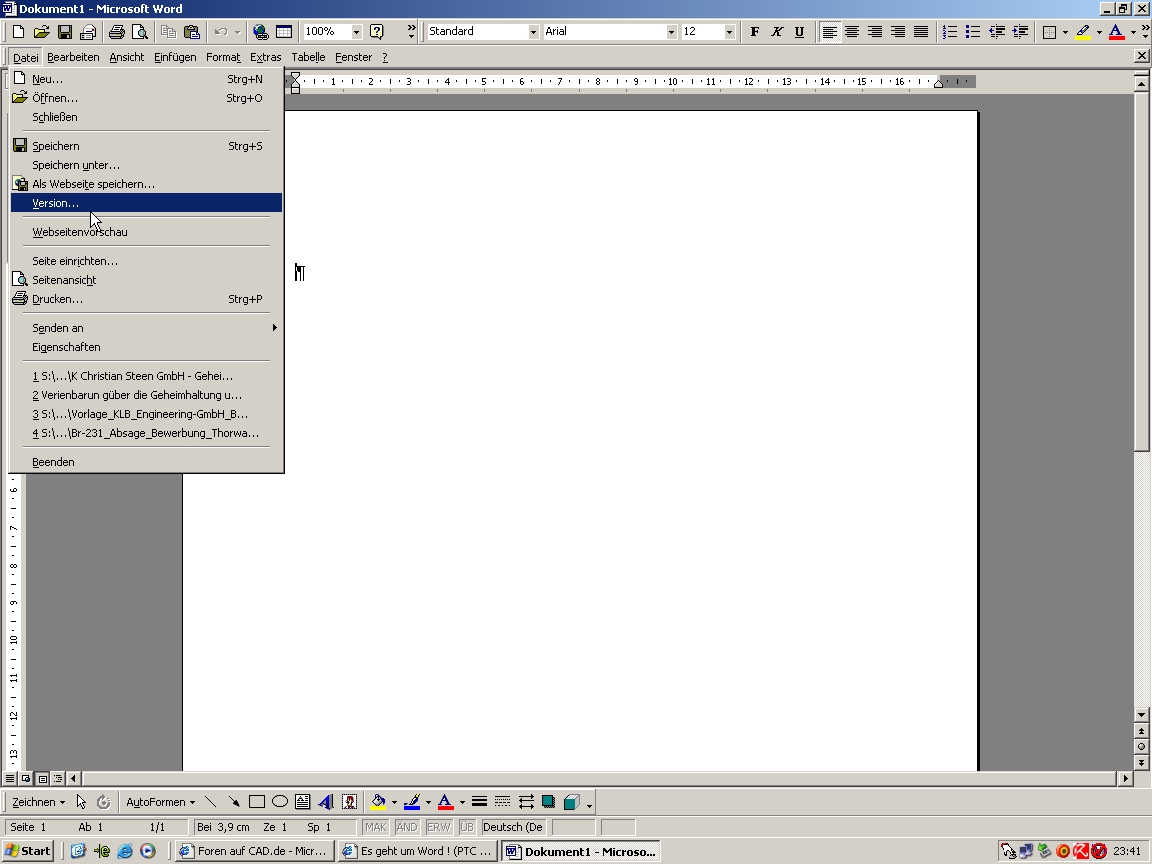The width and height of the screenshot is (1152, 864).
Task: Switch to 'Es geht um Word' taskbar window
Action: (418, 851)
